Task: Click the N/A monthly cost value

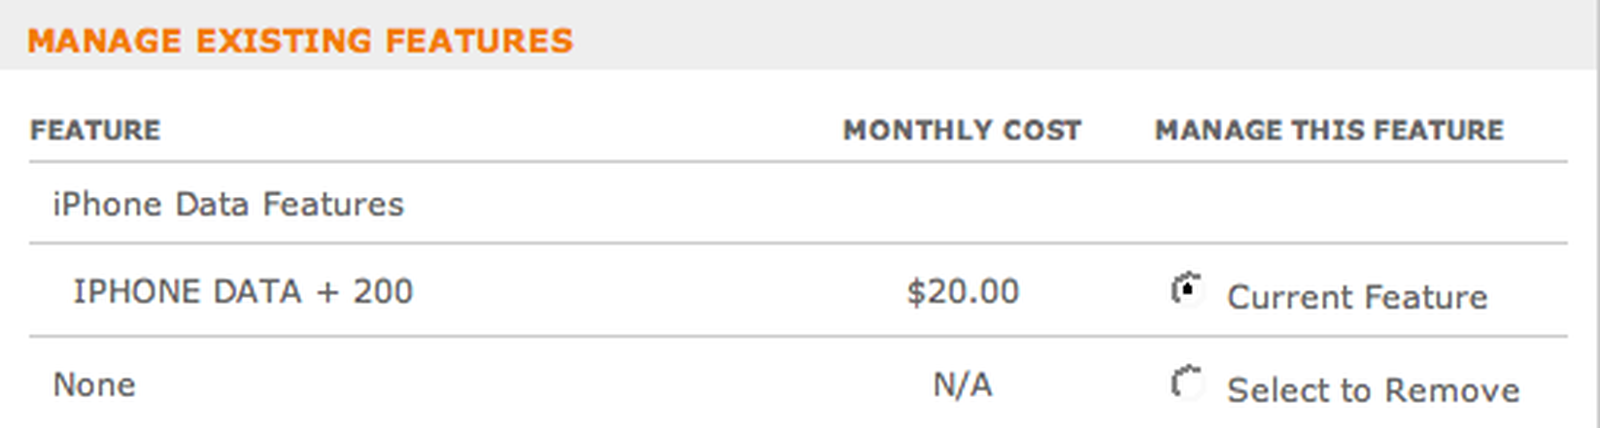Action: pos(962,385)
